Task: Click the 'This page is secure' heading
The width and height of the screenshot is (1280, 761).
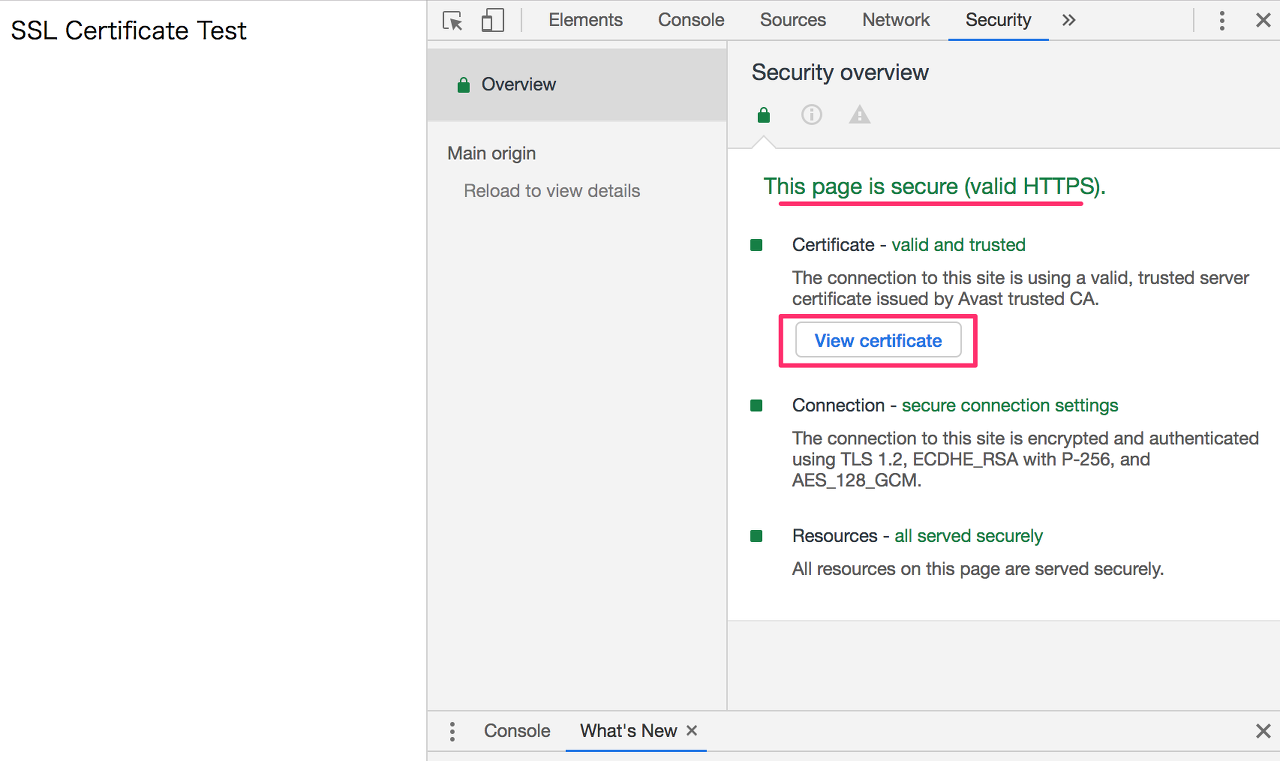Action: [x=935, y=186]
